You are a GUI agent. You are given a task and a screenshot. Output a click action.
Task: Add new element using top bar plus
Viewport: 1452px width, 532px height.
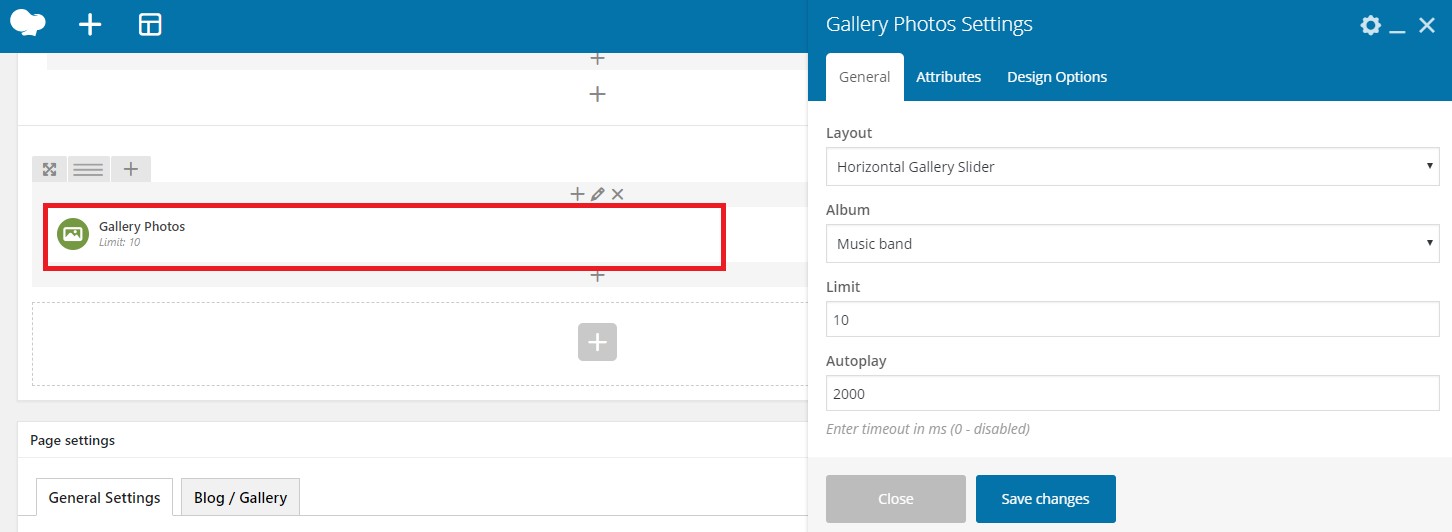[x=90, y=25]
